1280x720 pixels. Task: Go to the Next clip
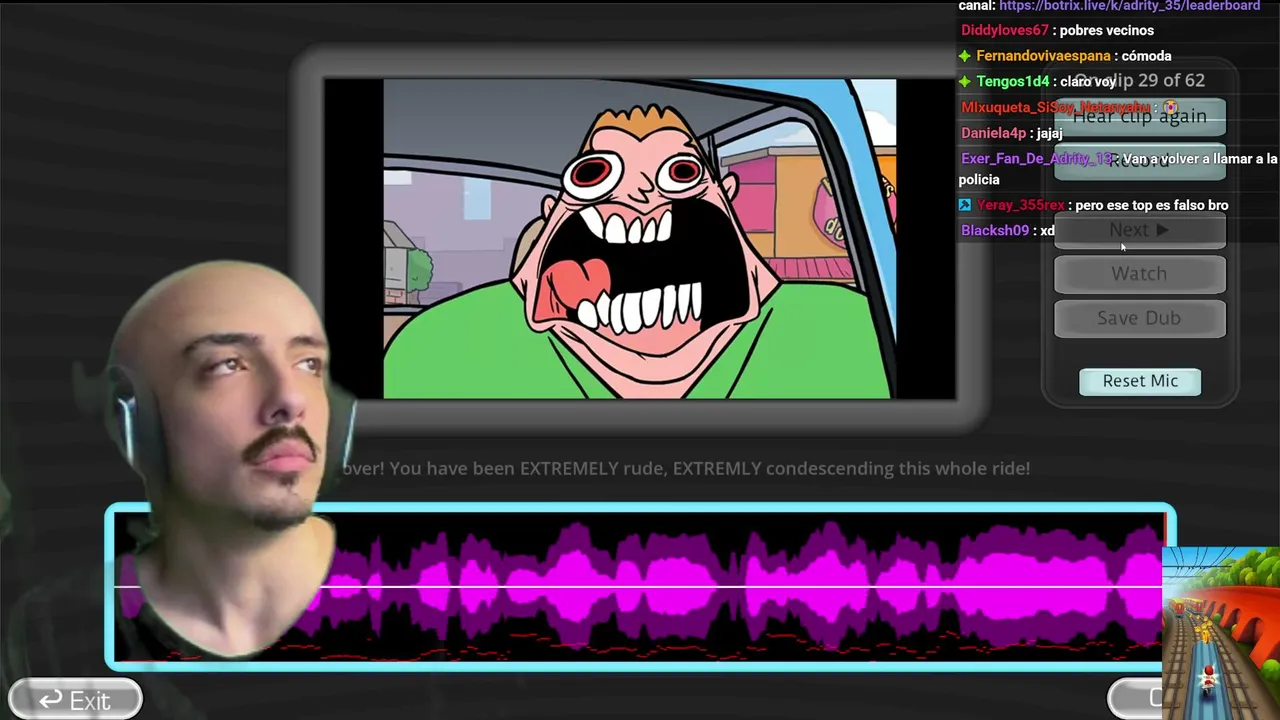(x=1140, y=230)
